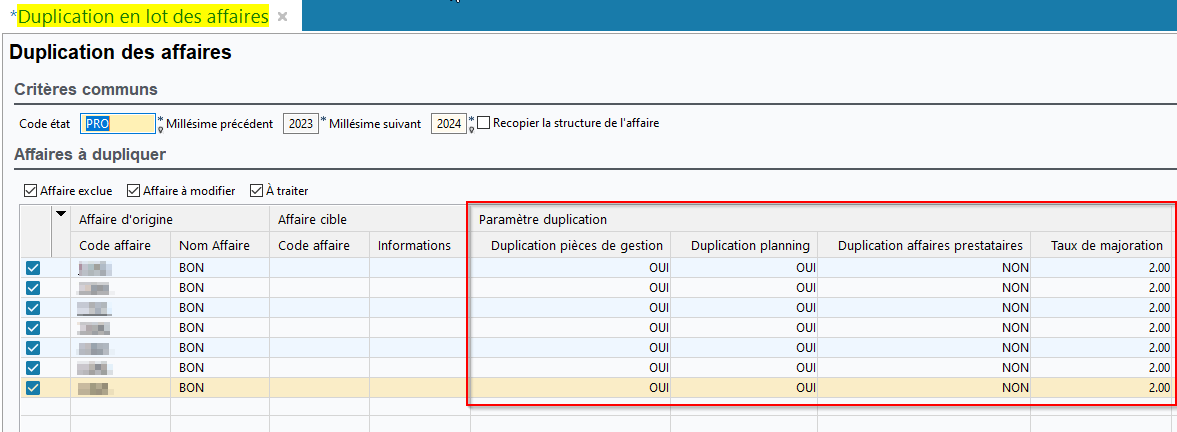Click the Millésime suivant field showing 2024
Viewport: 1177px width, 432px height.
coord(449,124)
